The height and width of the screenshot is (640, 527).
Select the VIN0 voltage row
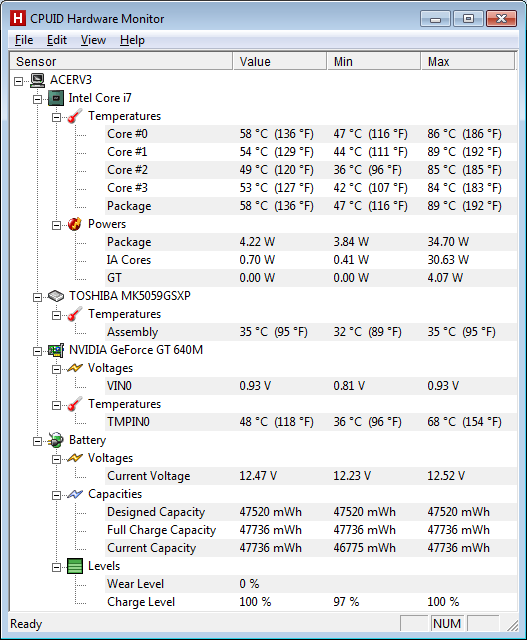coord(311,386)
